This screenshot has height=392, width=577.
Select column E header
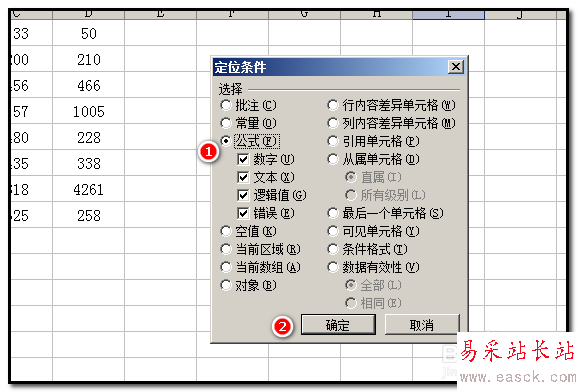[x=160, y=15]
